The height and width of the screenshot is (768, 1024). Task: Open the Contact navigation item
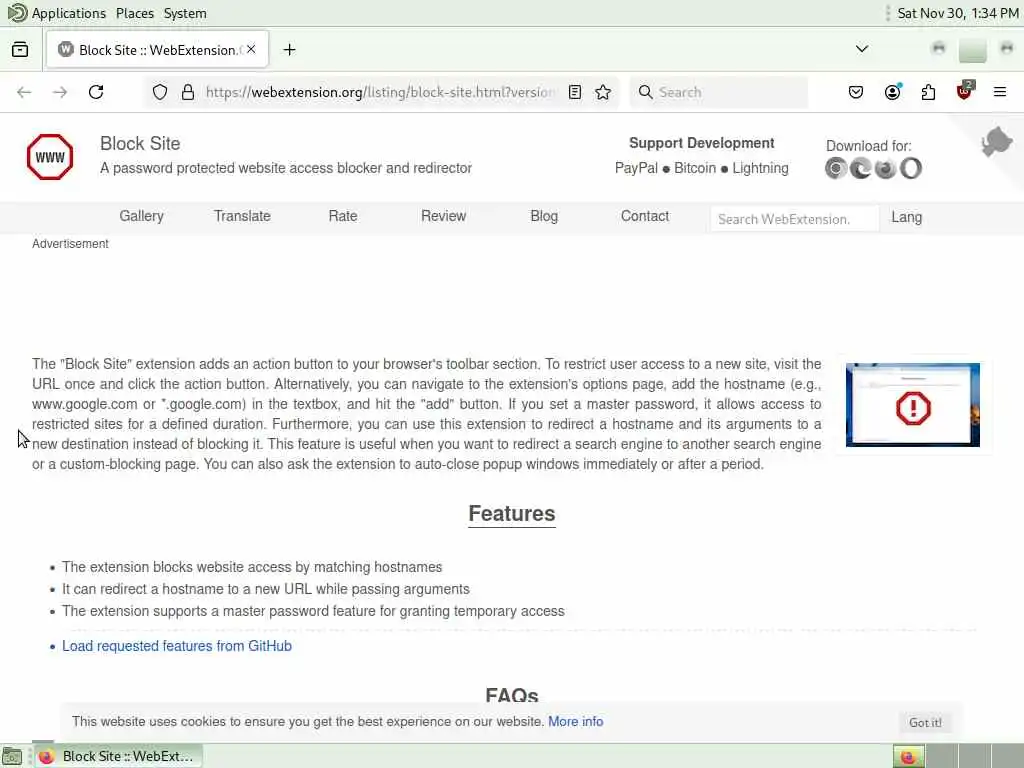click(x=645, y=216)
